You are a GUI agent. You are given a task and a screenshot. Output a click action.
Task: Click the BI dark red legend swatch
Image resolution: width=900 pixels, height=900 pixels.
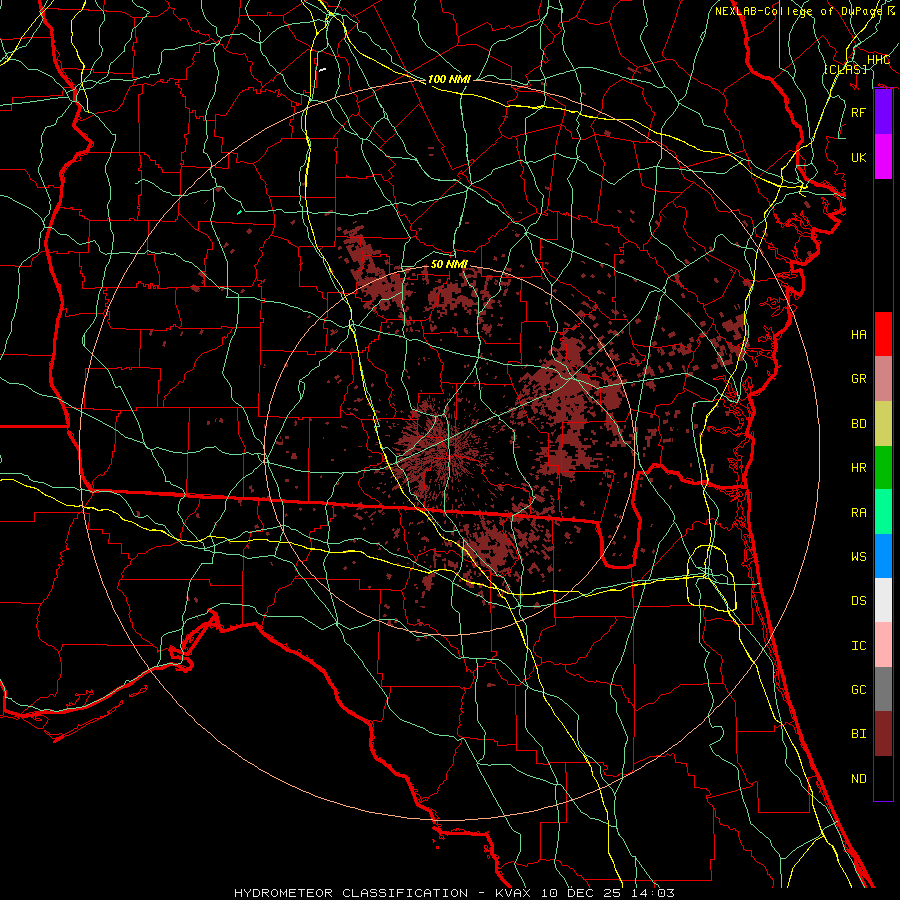pos(883,734)
